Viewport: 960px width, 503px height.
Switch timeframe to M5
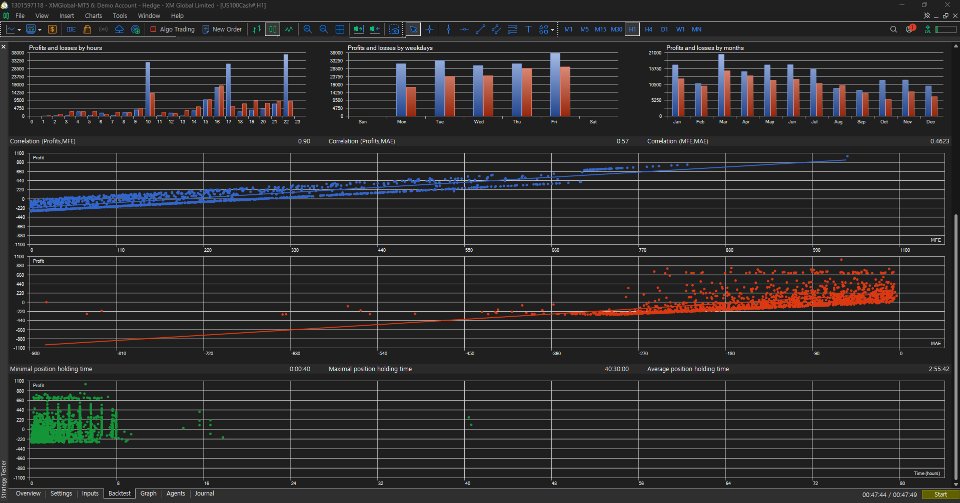point(584,29)
